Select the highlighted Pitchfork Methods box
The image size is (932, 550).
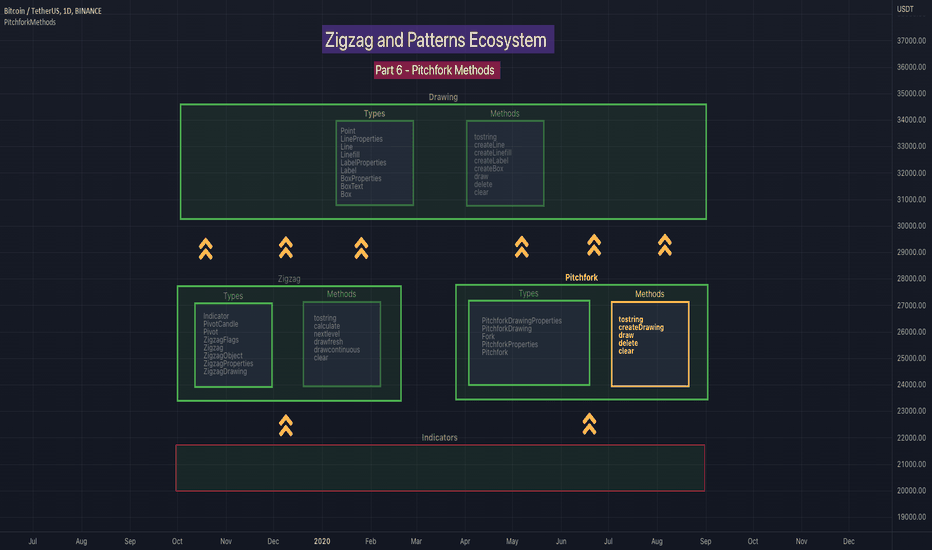[650, 344]
